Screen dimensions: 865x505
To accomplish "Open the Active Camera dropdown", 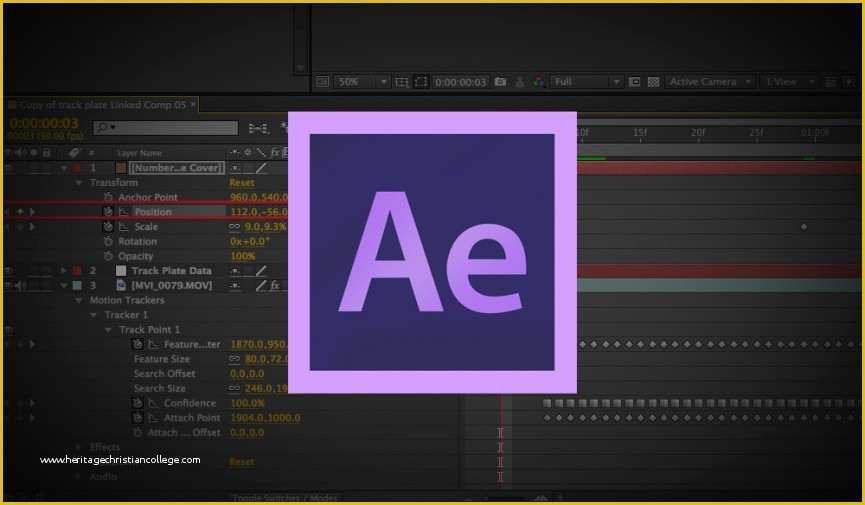I will coord(709,82).
